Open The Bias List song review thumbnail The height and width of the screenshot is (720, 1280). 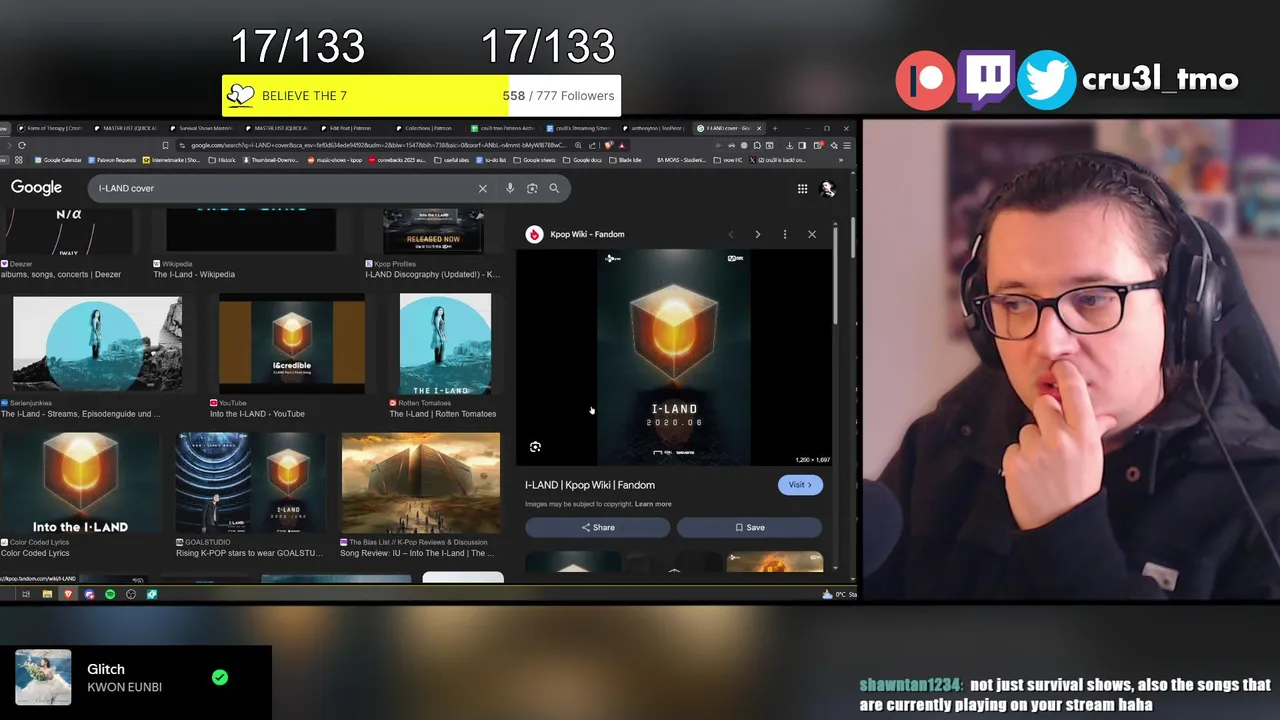pos(421,484)
